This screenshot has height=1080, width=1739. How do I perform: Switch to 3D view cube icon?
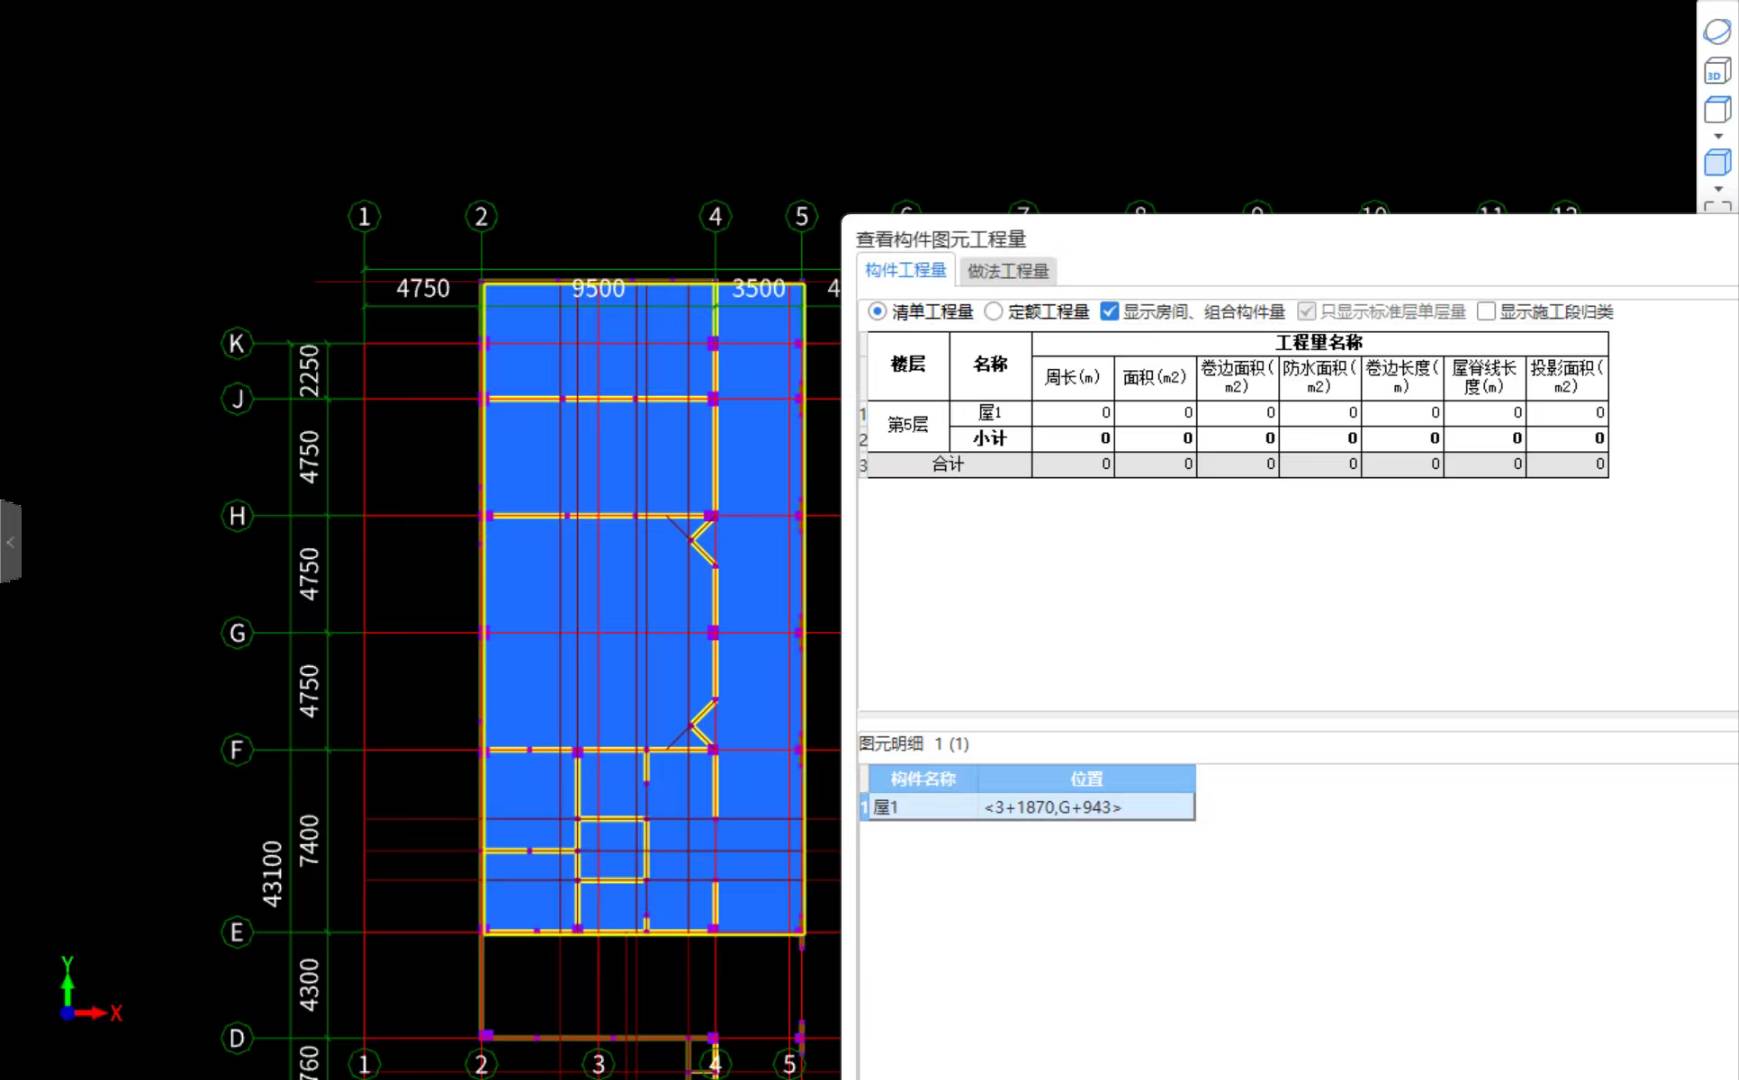1717,71
